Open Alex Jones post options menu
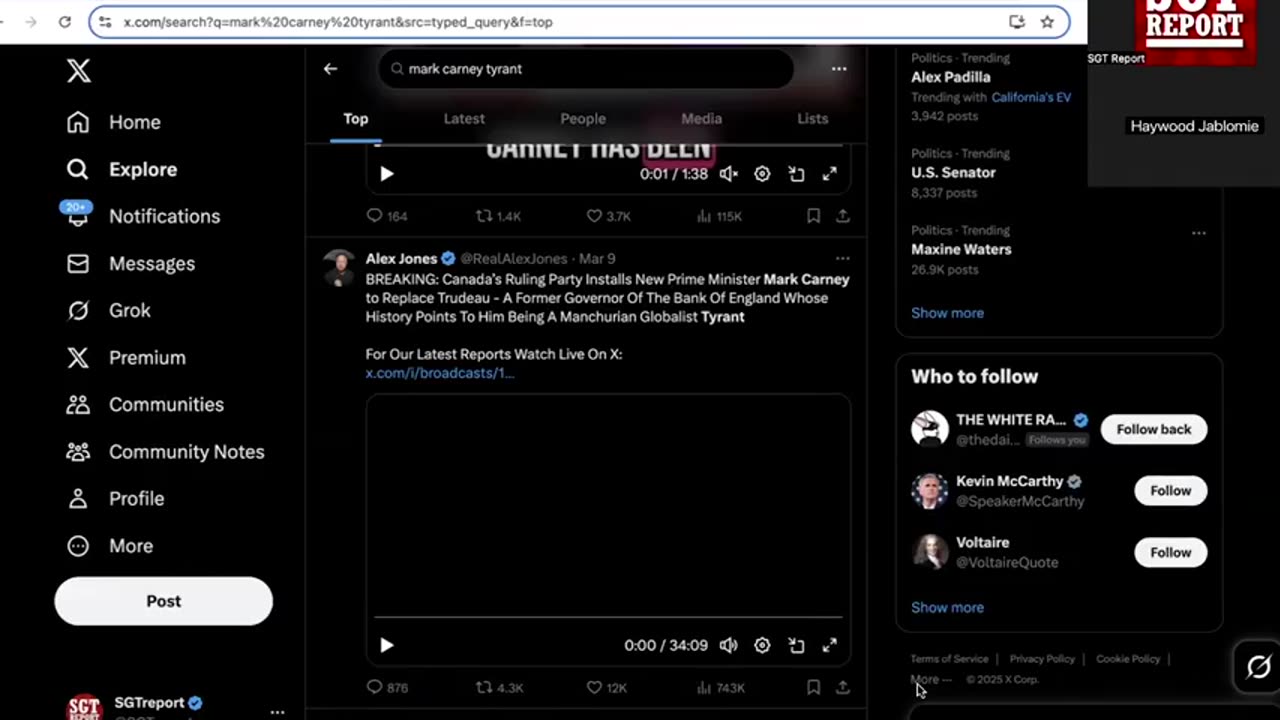The width and height of the screenshot is (1280, 720). [843, 259]
